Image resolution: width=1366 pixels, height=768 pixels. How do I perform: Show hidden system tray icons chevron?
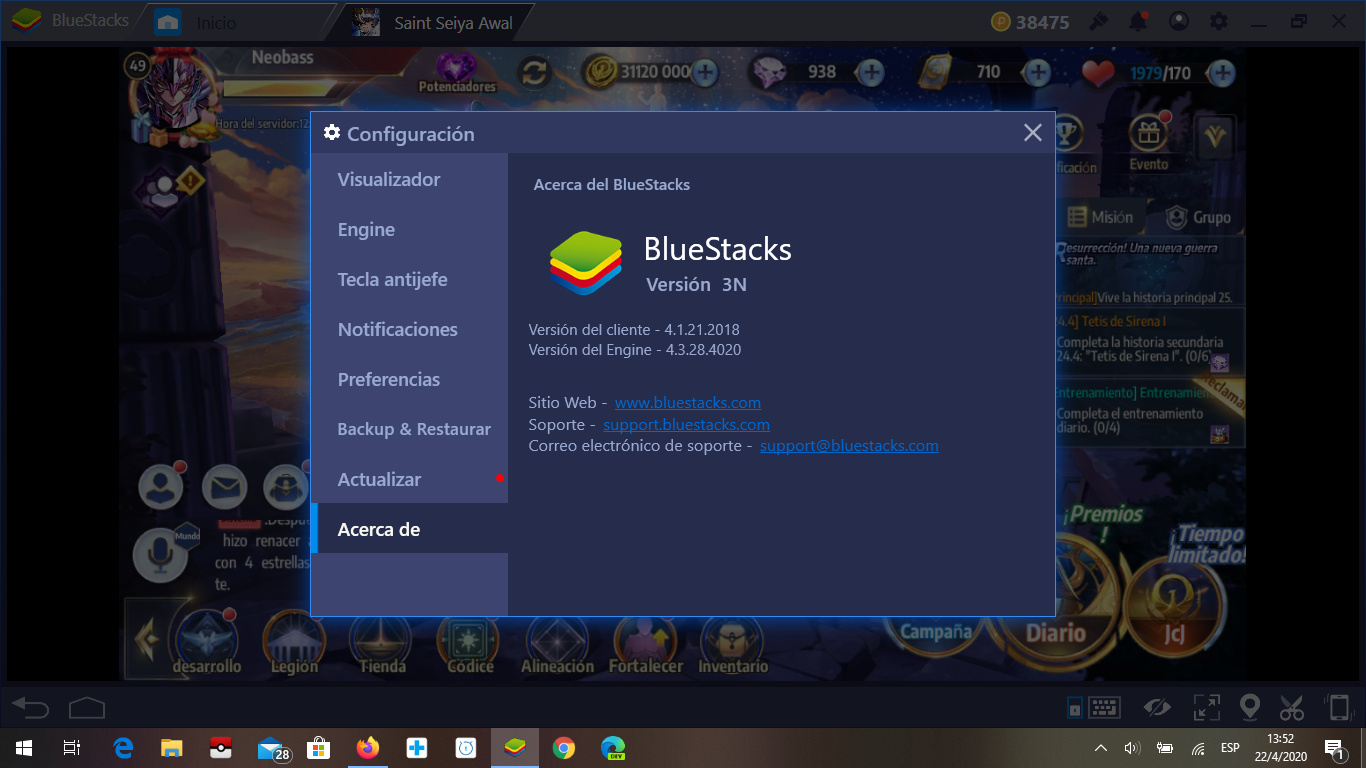1101,747
